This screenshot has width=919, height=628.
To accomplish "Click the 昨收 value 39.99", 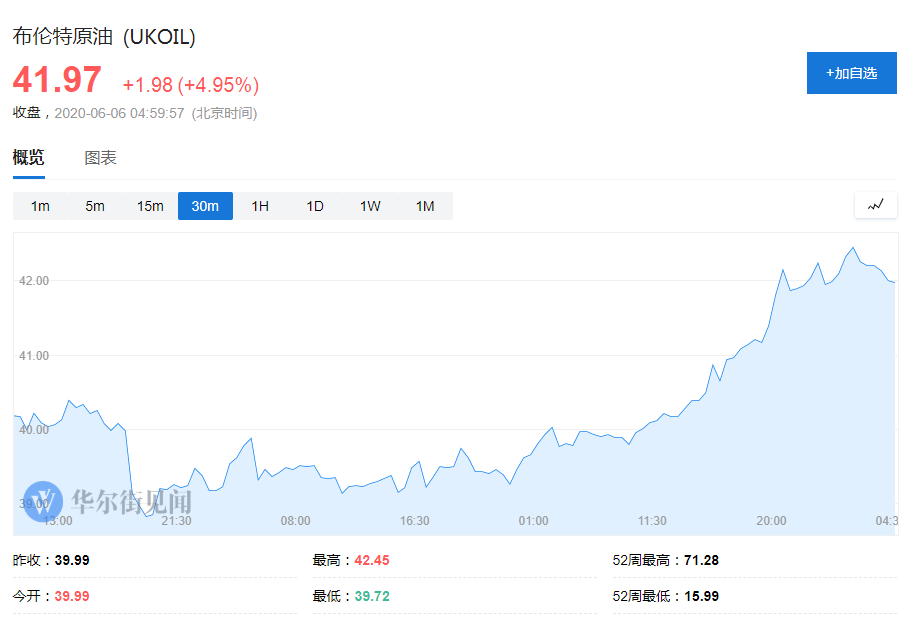I will (x=72, y=560).
